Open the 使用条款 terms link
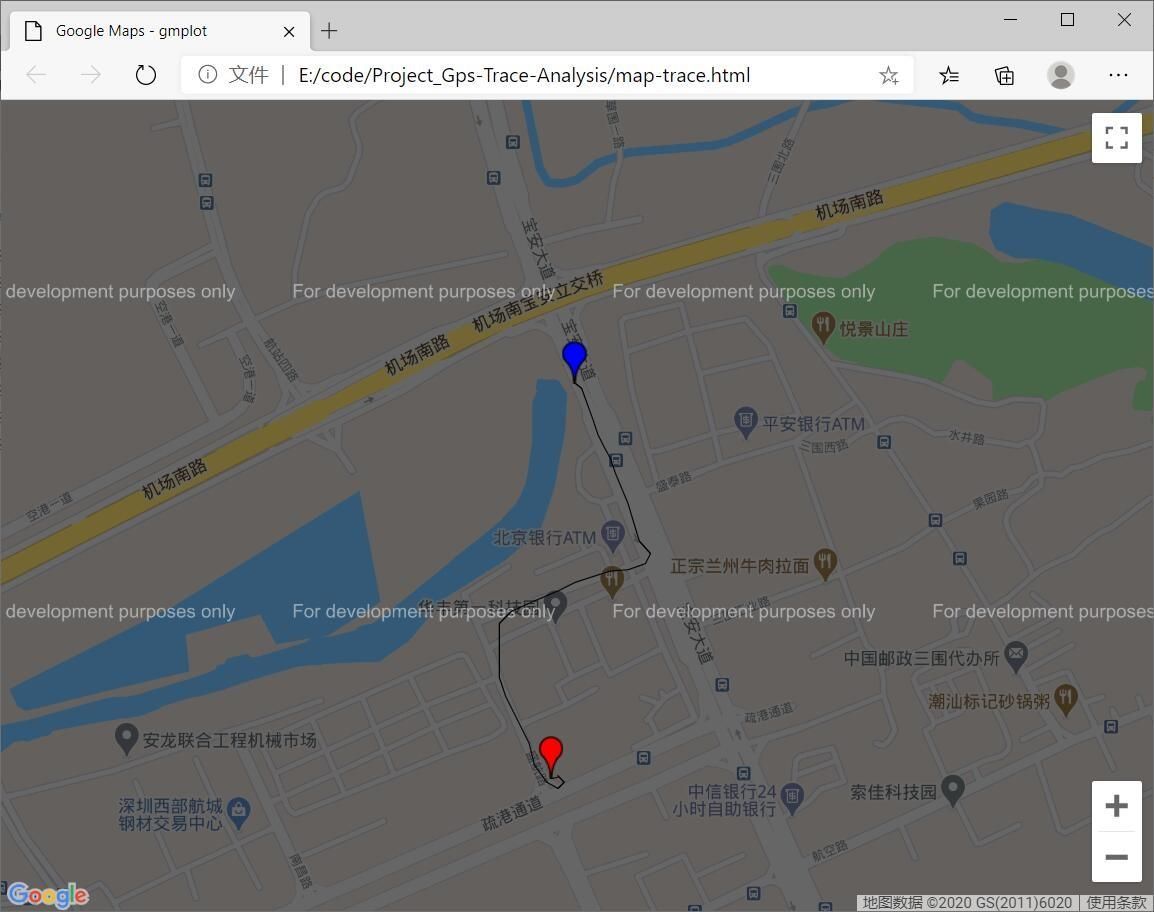The width and height of the screenshot is (1154, 912). pyautogui.click(x=1118, y=901)
